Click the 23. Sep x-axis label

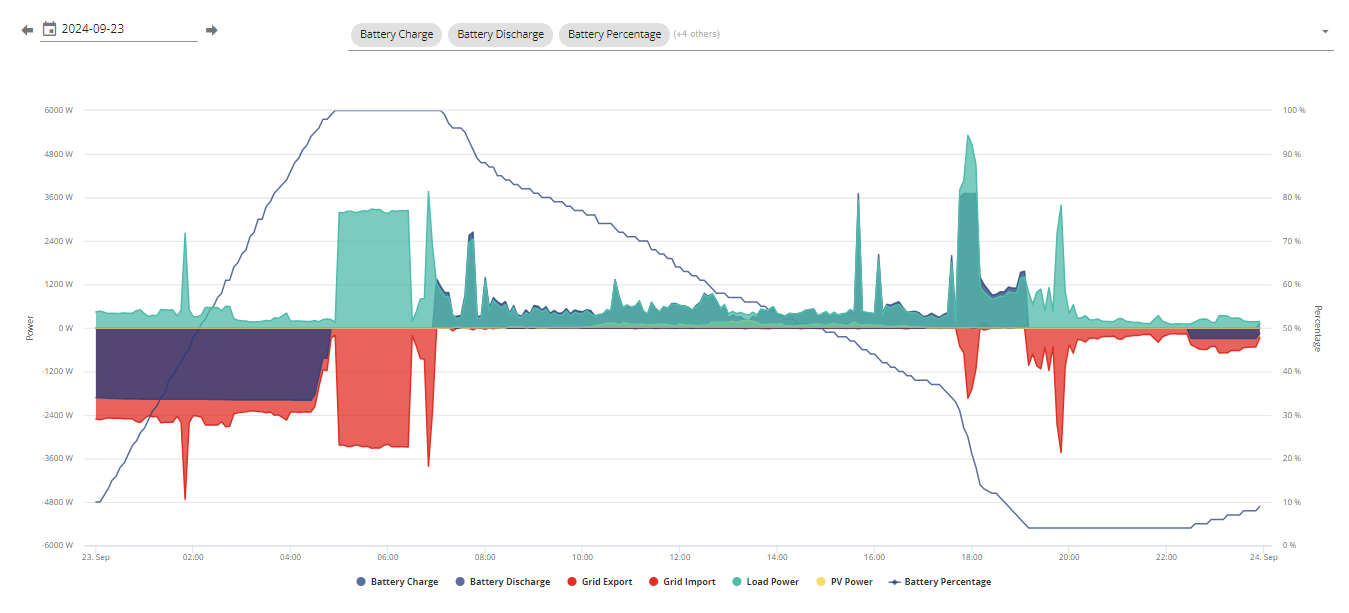95,556
